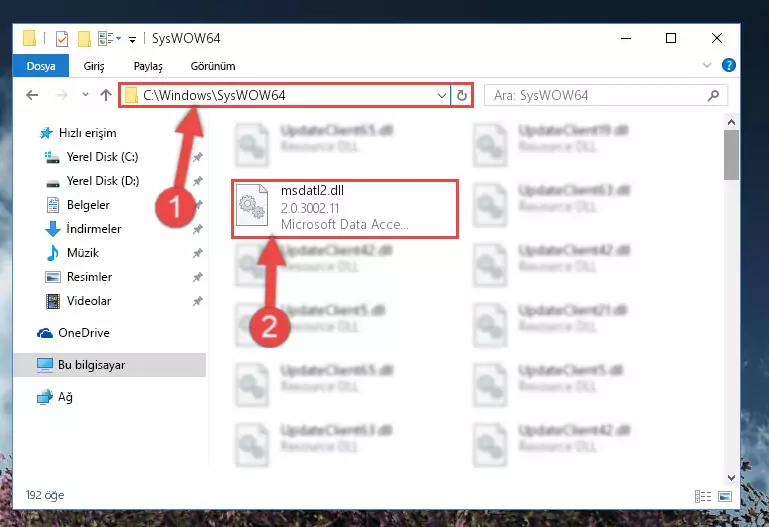This screenshot has width=769, height=527.
Task: Click the pin icon beside İndirmeler
Action: pyautogui.click(x=197, y=229)
